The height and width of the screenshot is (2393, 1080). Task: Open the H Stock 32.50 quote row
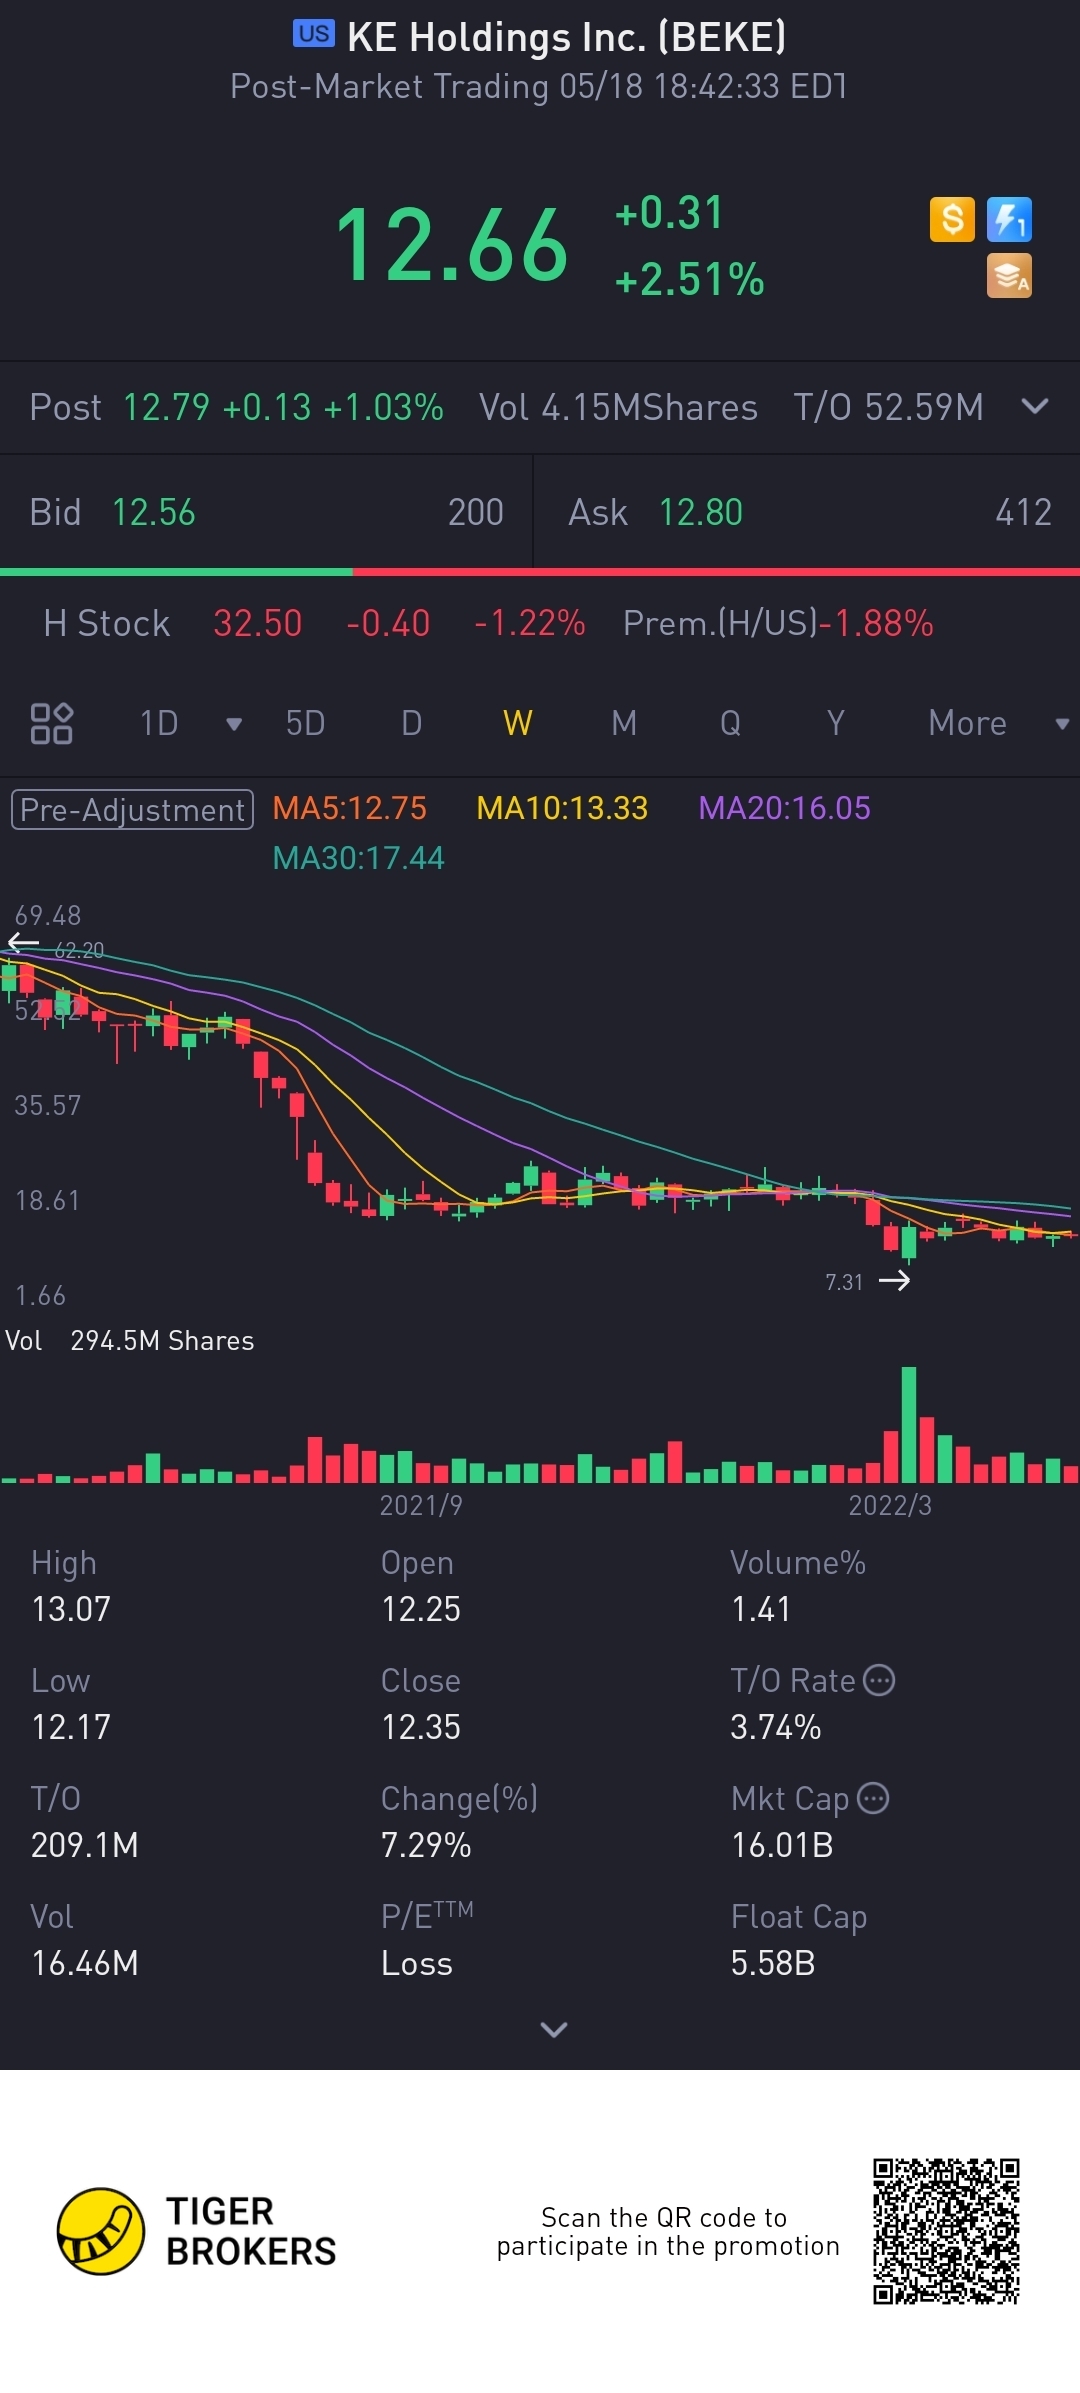540,623
